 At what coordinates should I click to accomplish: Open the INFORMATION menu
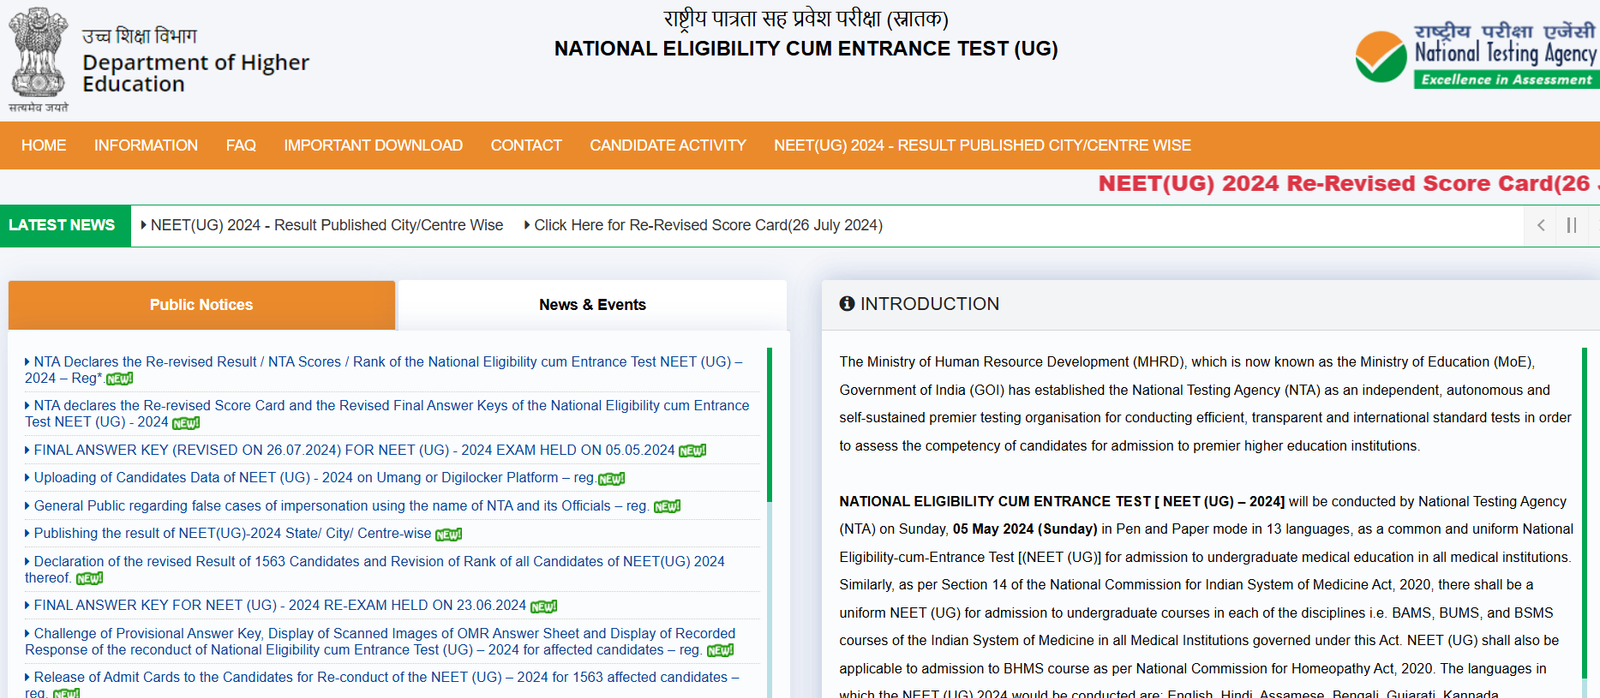[x=146, y=145]
